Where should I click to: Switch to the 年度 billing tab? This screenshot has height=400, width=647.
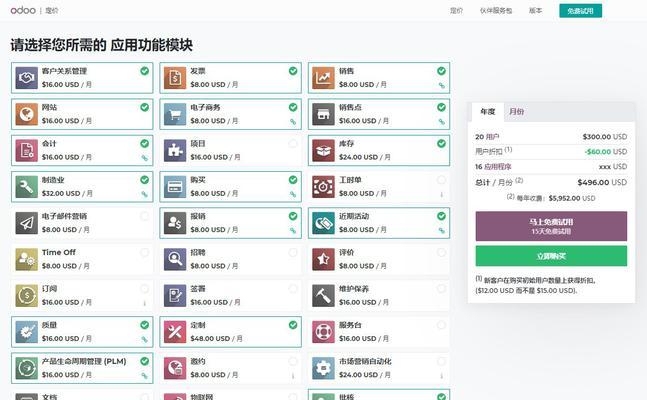point(488,112)
